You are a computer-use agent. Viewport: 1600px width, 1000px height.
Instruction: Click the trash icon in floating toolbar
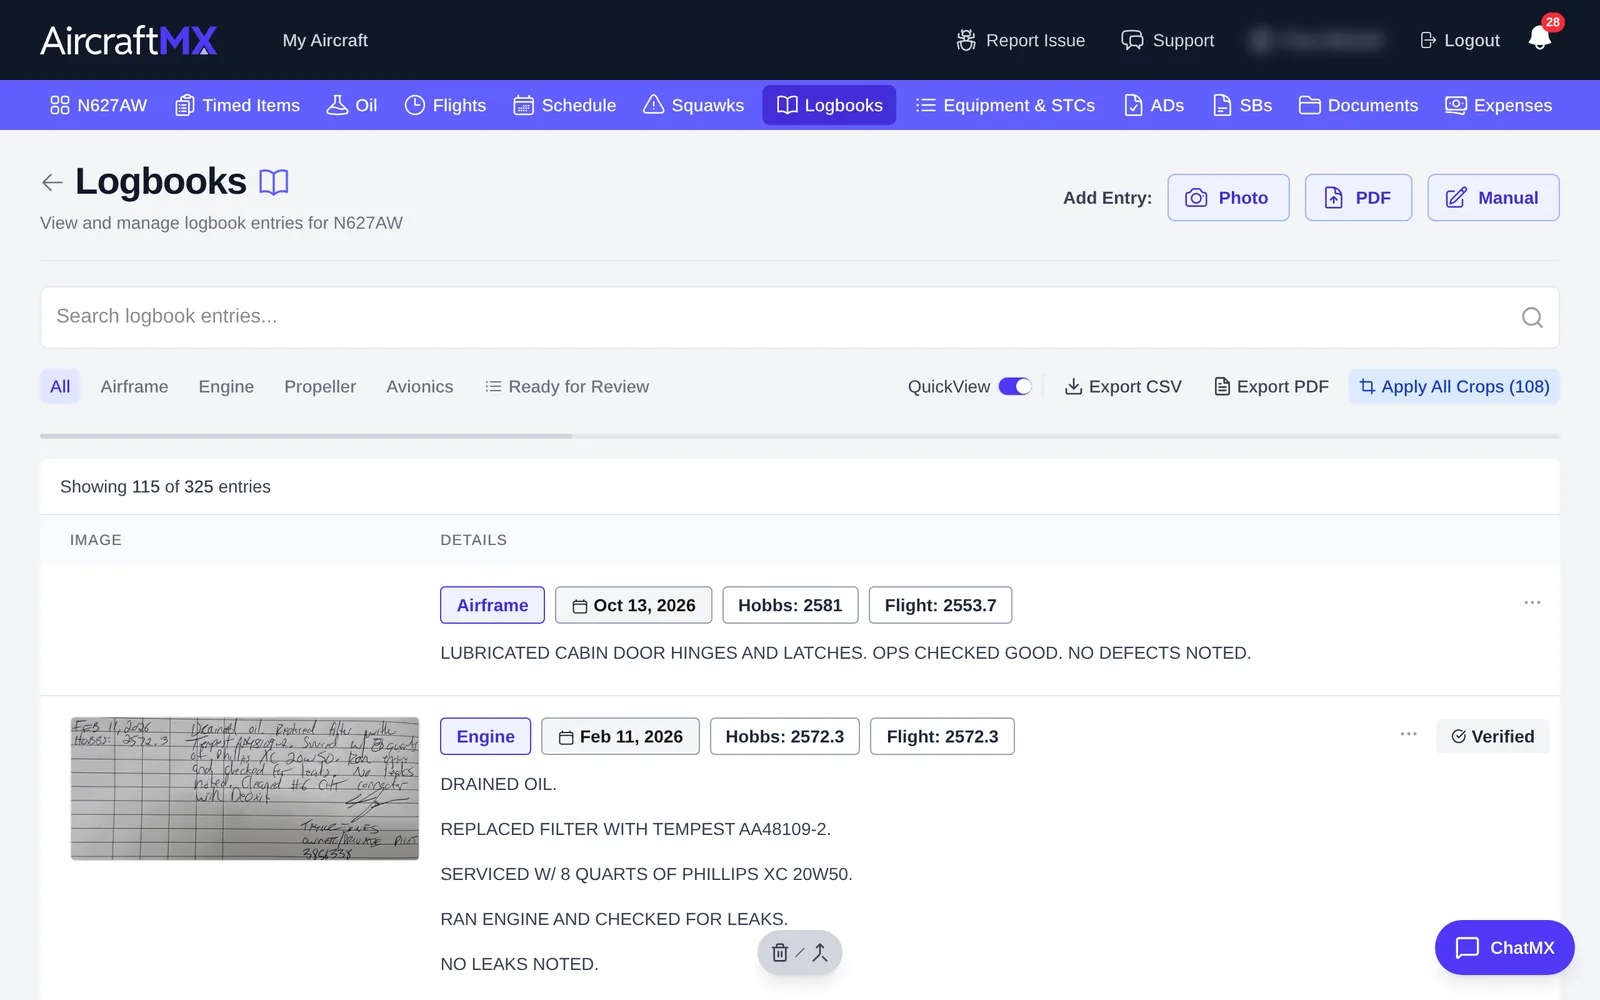[x=780, y=953]
